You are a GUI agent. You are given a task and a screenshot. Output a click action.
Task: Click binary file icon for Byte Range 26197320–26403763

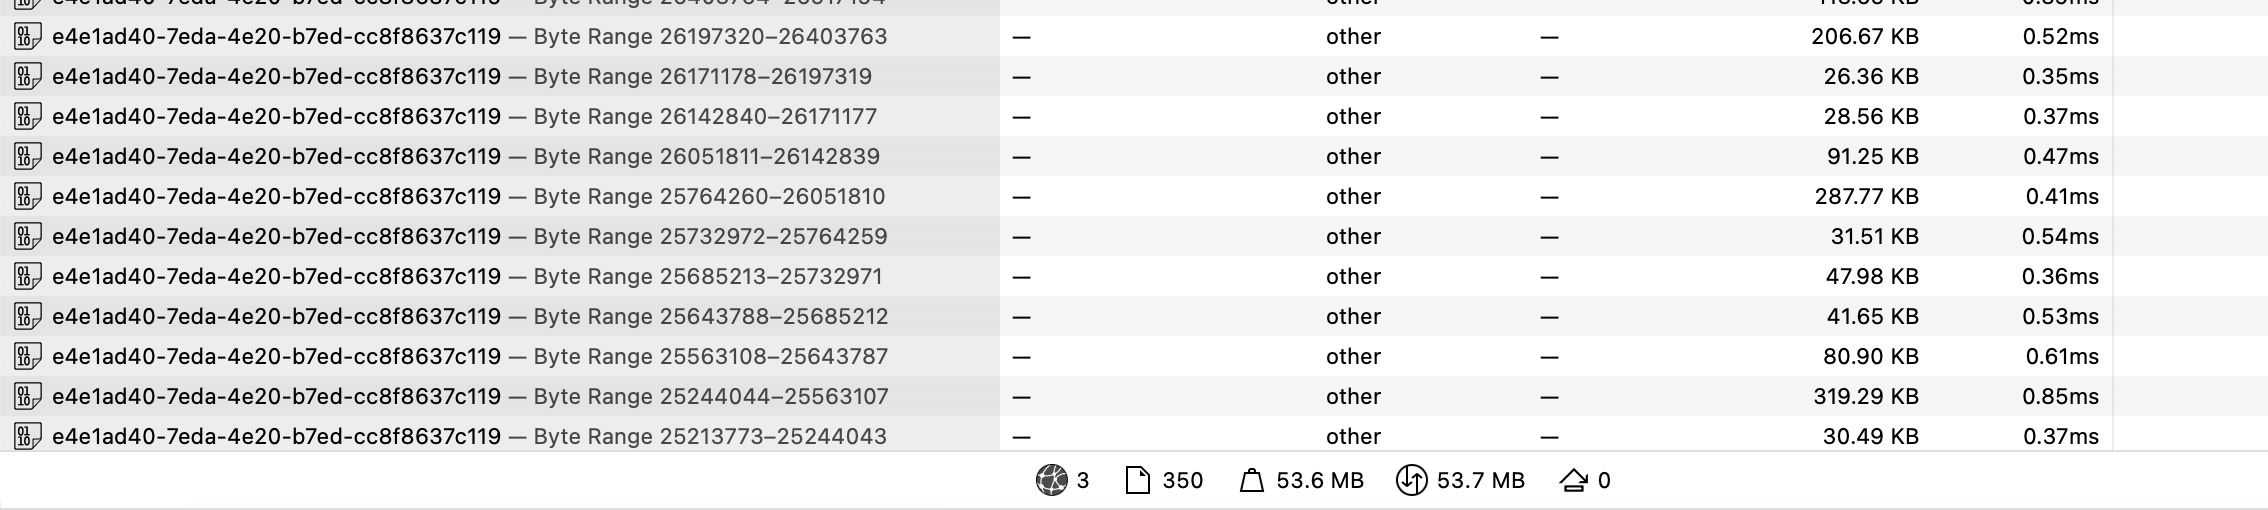(27, 37)
